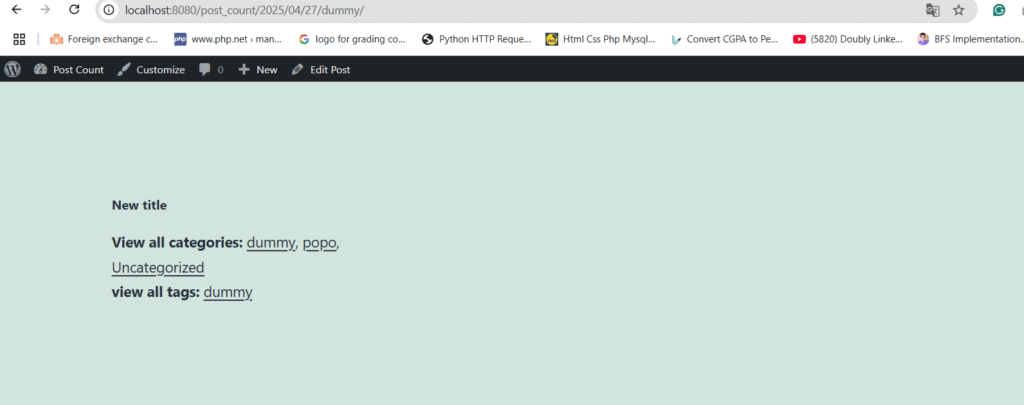Open the translate page icon
The width and height of the screenshot is (1024, 405).
click(x=933, y=10)
